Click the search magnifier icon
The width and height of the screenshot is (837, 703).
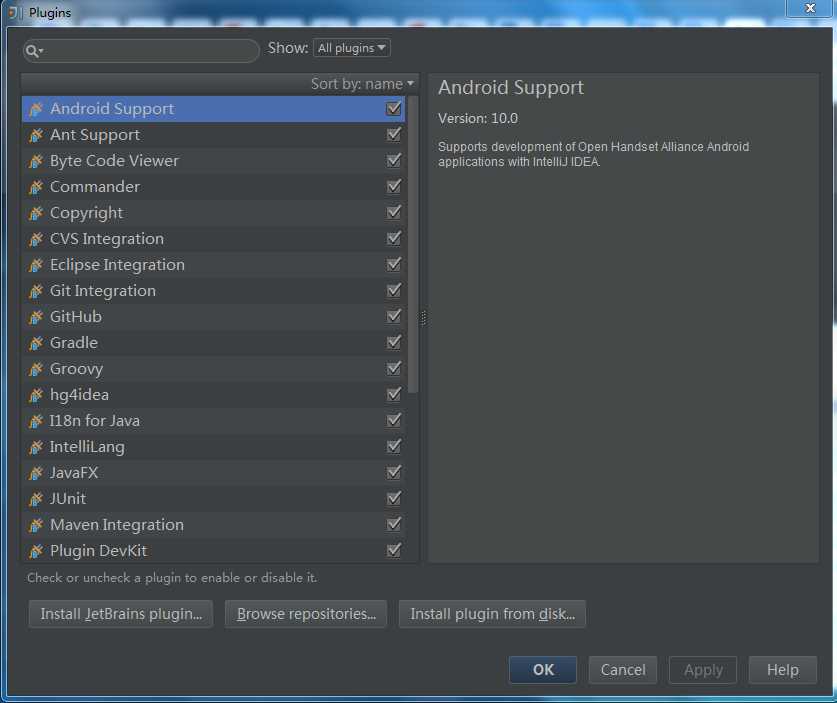34,51
